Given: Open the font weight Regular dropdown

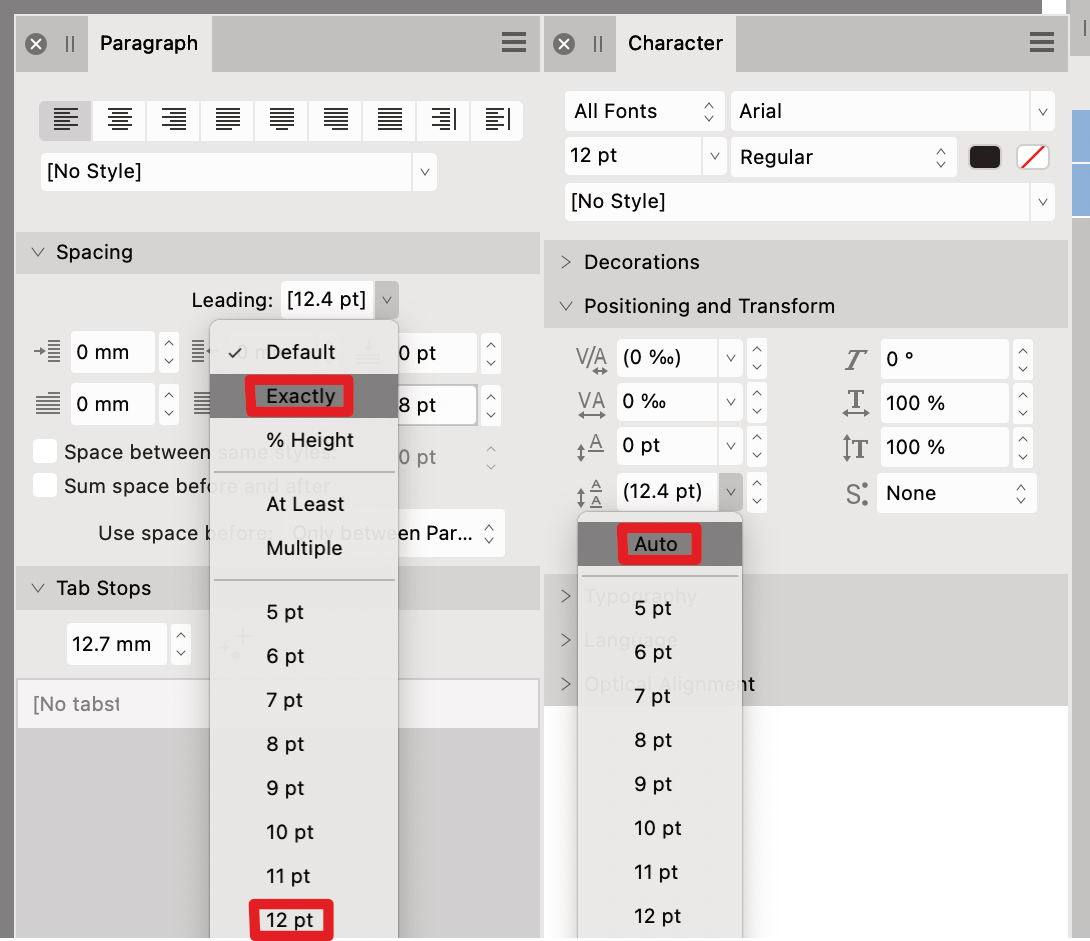Looking at the screenshot, I should (x=843, y=156).
